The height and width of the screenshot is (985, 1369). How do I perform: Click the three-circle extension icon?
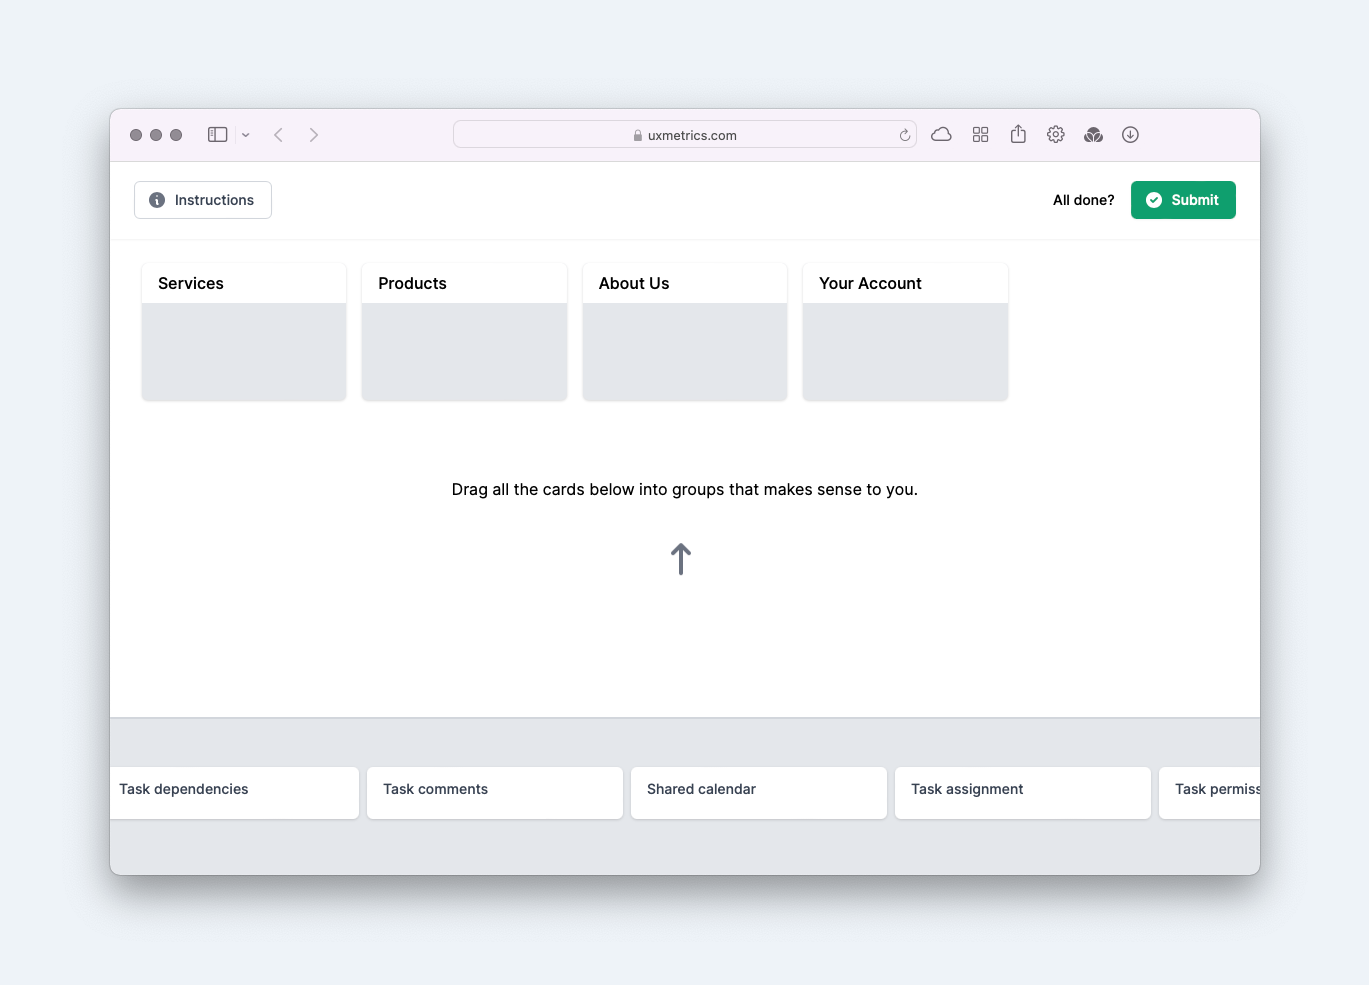pyautogui.click(x=1093, y=135)
